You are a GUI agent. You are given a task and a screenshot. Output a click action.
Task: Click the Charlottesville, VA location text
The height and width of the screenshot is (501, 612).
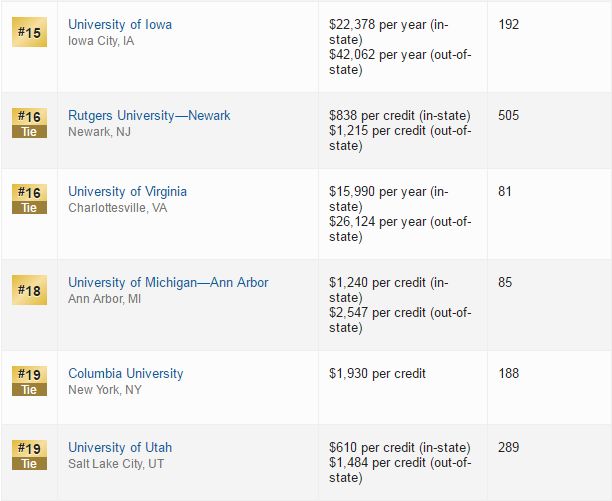click(117, 208)
